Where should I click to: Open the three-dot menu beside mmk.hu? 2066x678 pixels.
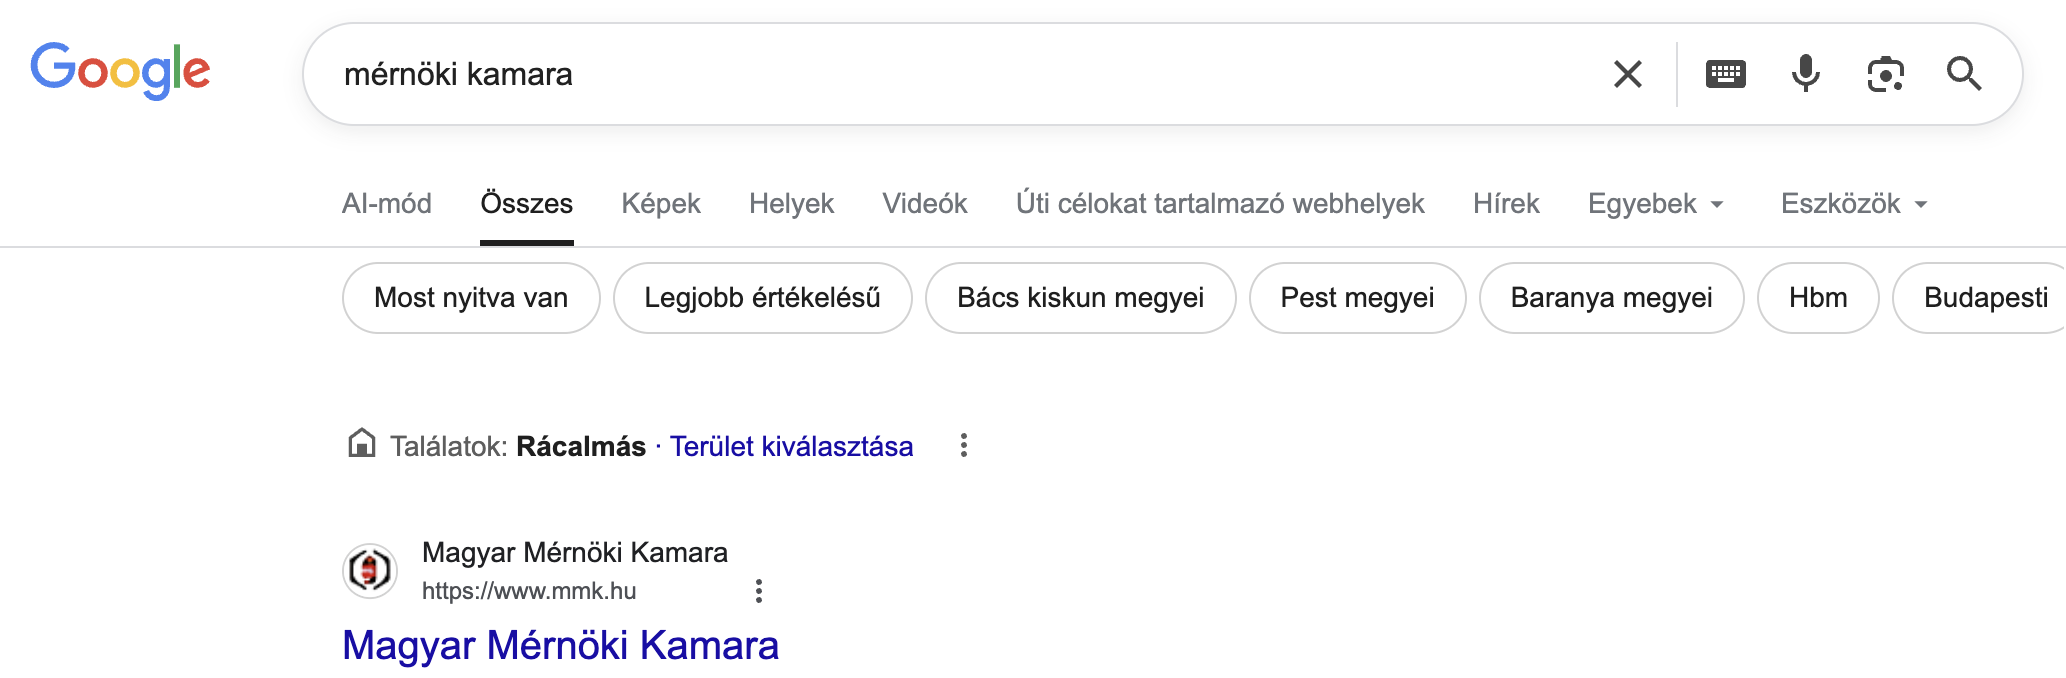(759, 591)
